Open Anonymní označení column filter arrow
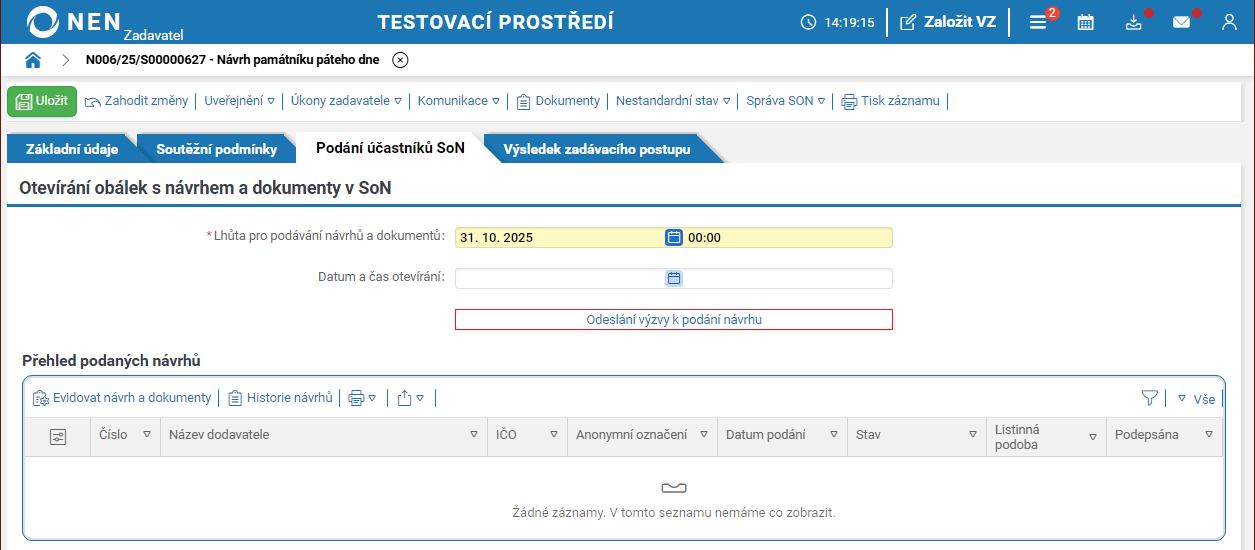 (x=703, y=435)
